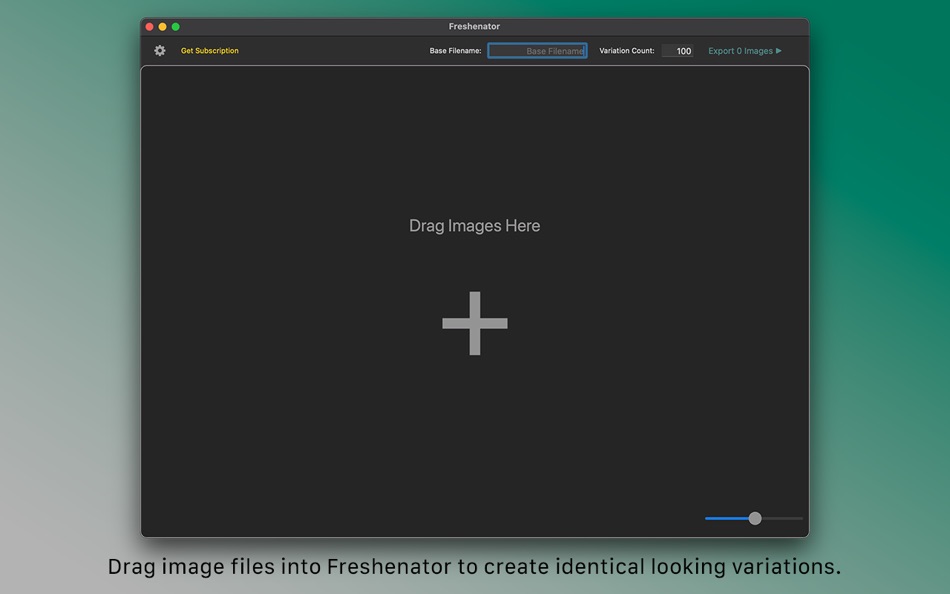Viewport: 950px width, 594px height.
Task: Minimize with the yellow traffic light button
Action: pyautogui.click(x=163, y=26)
